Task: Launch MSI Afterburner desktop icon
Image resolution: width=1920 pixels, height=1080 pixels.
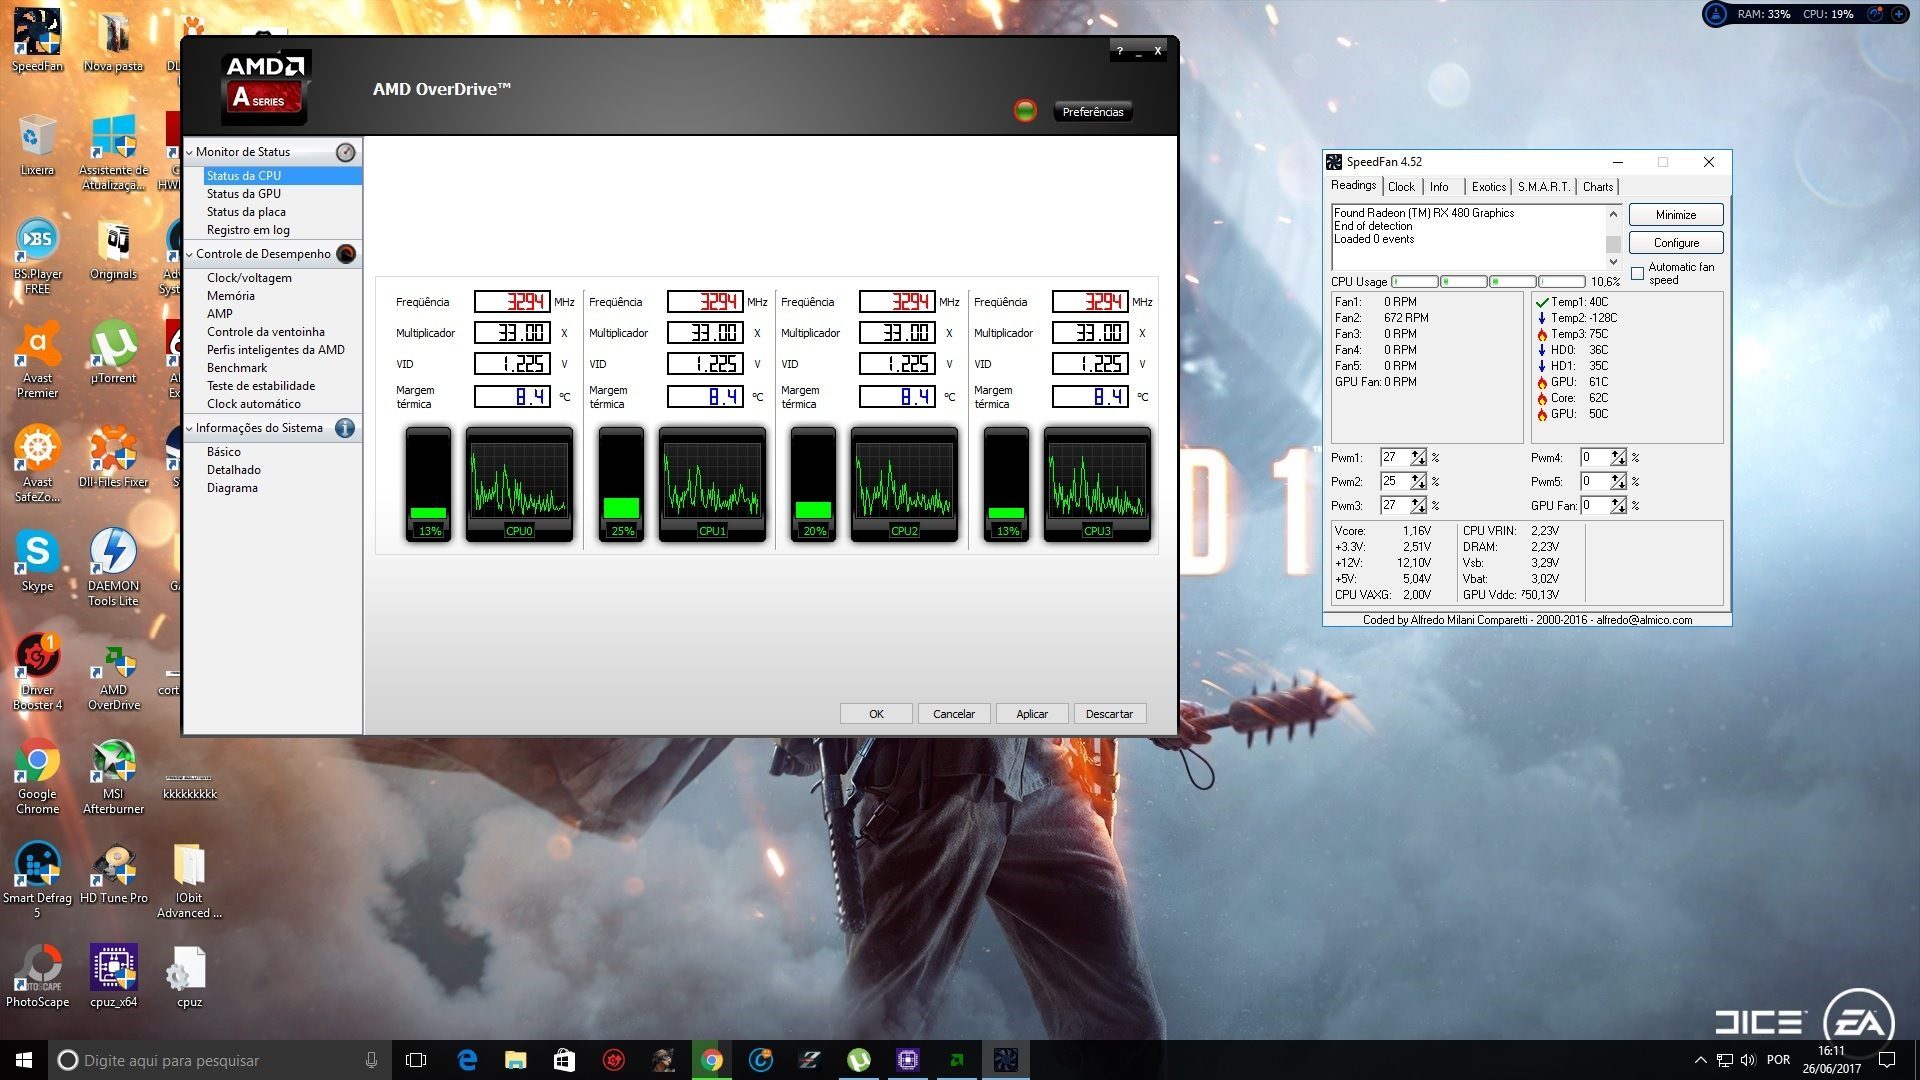Action: 113,776
